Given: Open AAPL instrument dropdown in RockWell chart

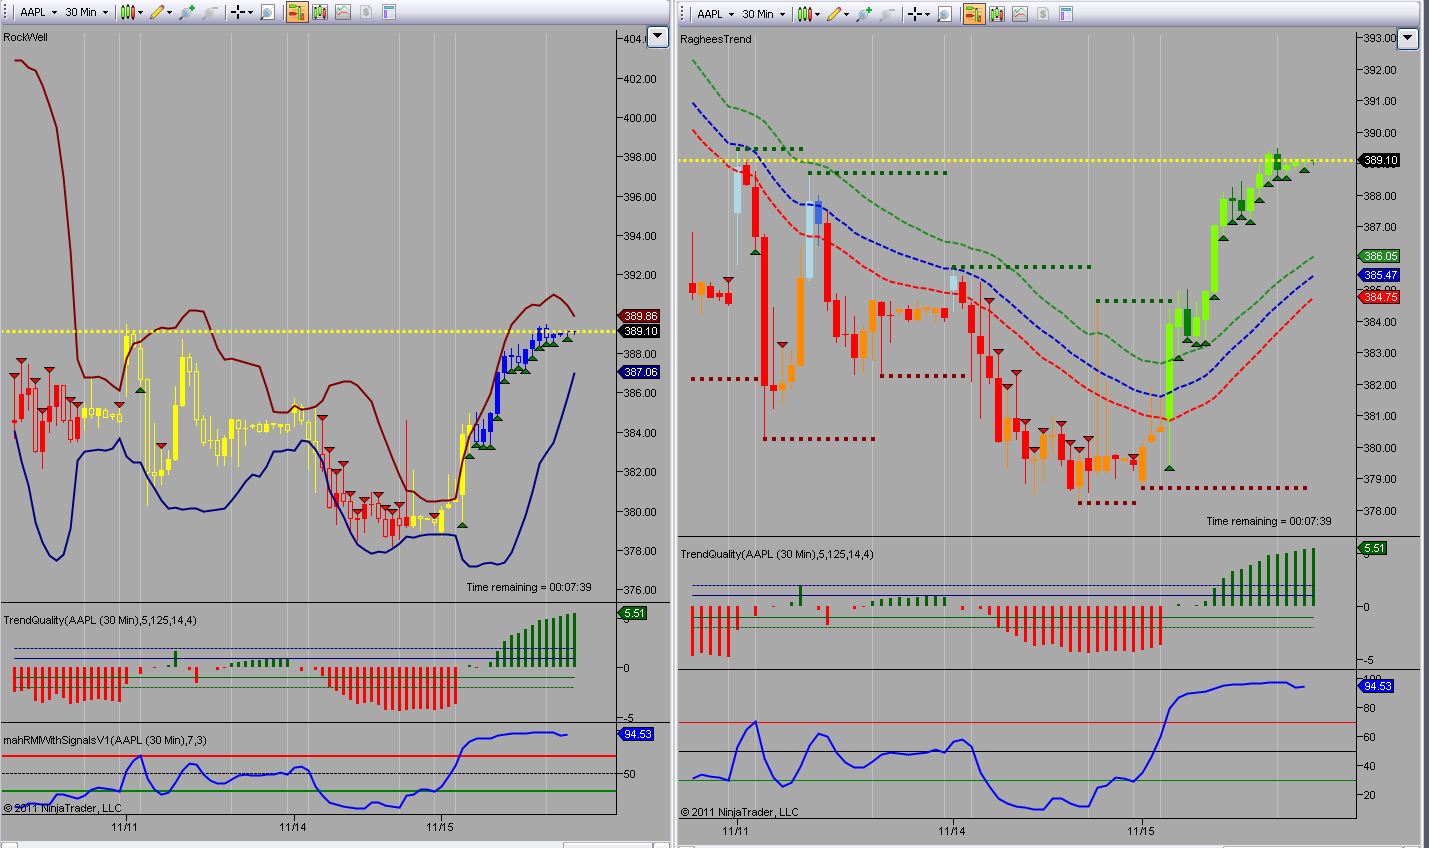Looking at the screenshot, I should pos(38,13).
